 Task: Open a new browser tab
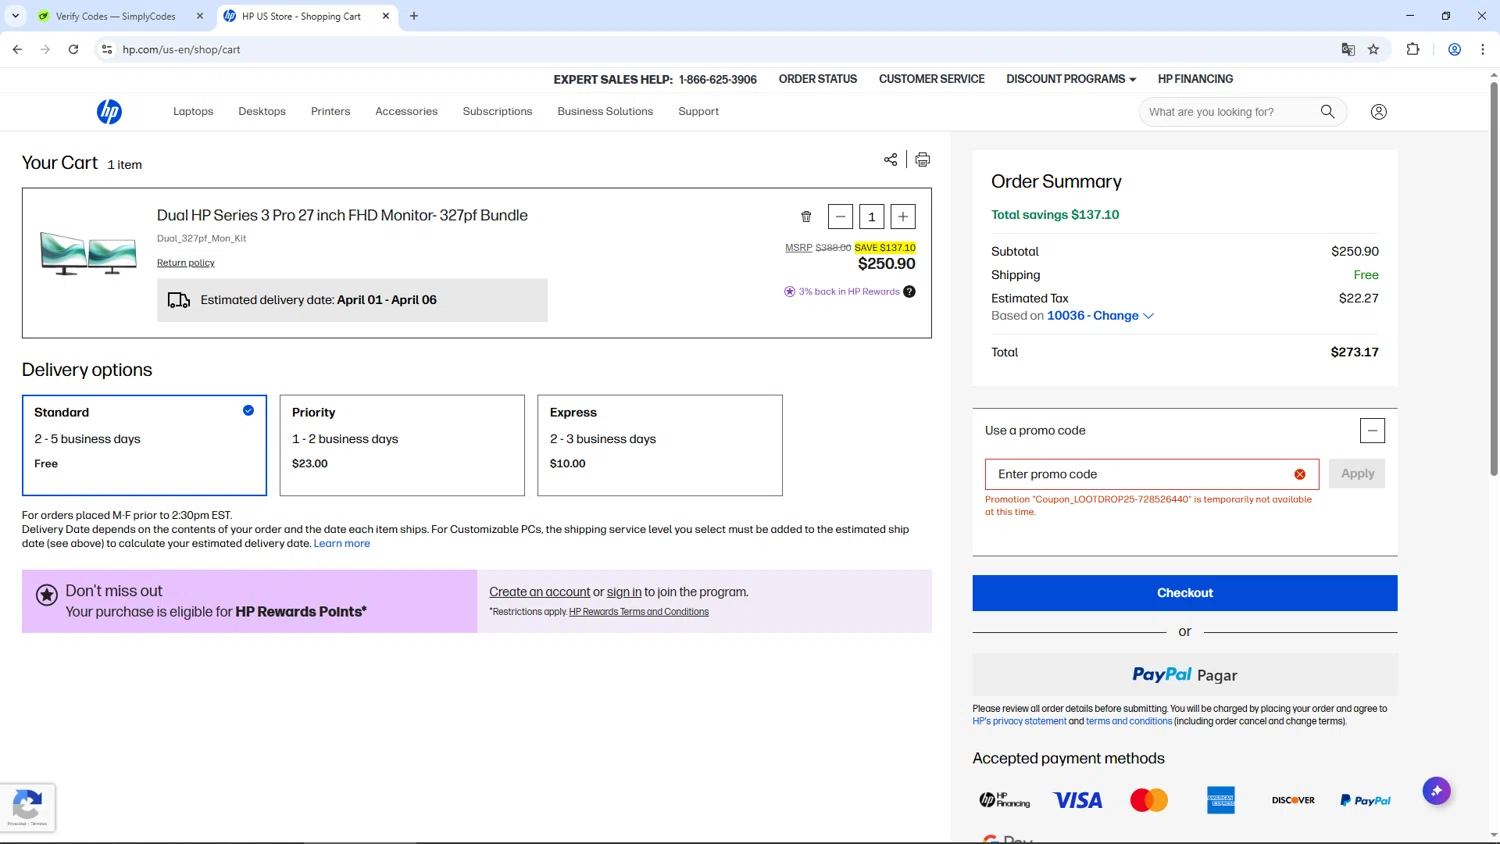[x=414, y=16]
